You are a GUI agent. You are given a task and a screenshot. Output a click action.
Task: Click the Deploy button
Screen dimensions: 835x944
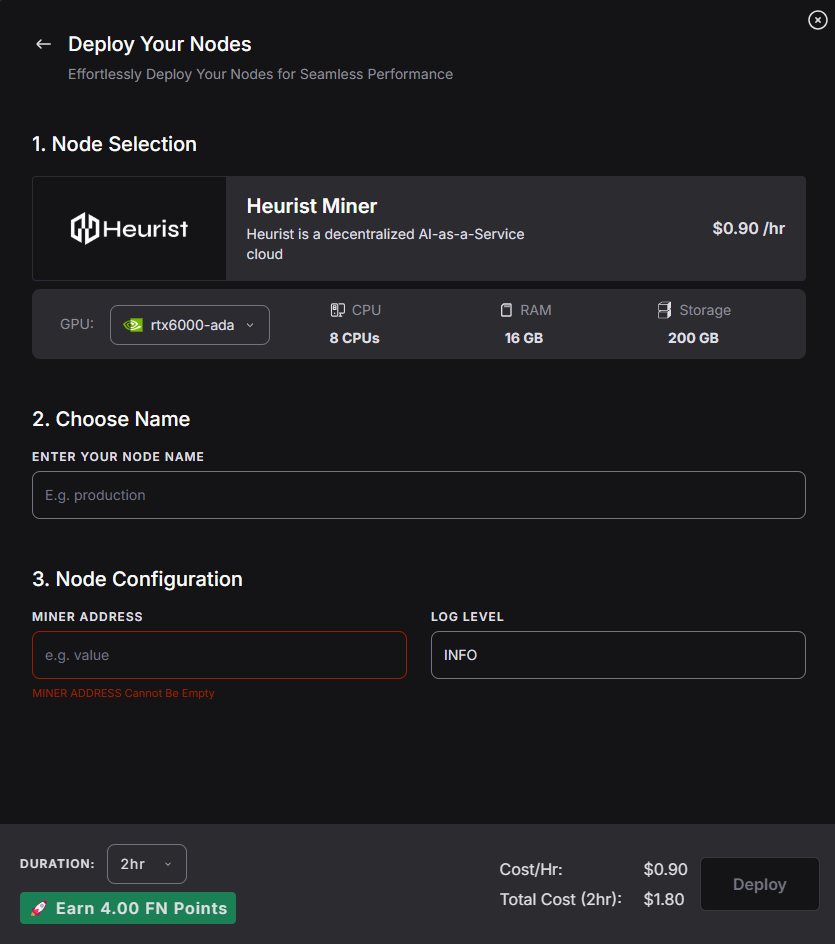[x=759, y=884]
